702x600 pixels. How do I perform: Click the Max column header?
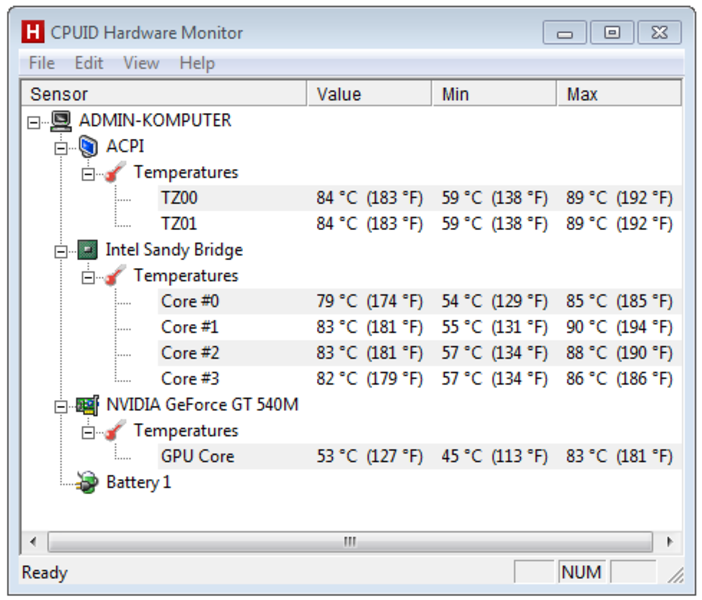[x=619, y=94]
